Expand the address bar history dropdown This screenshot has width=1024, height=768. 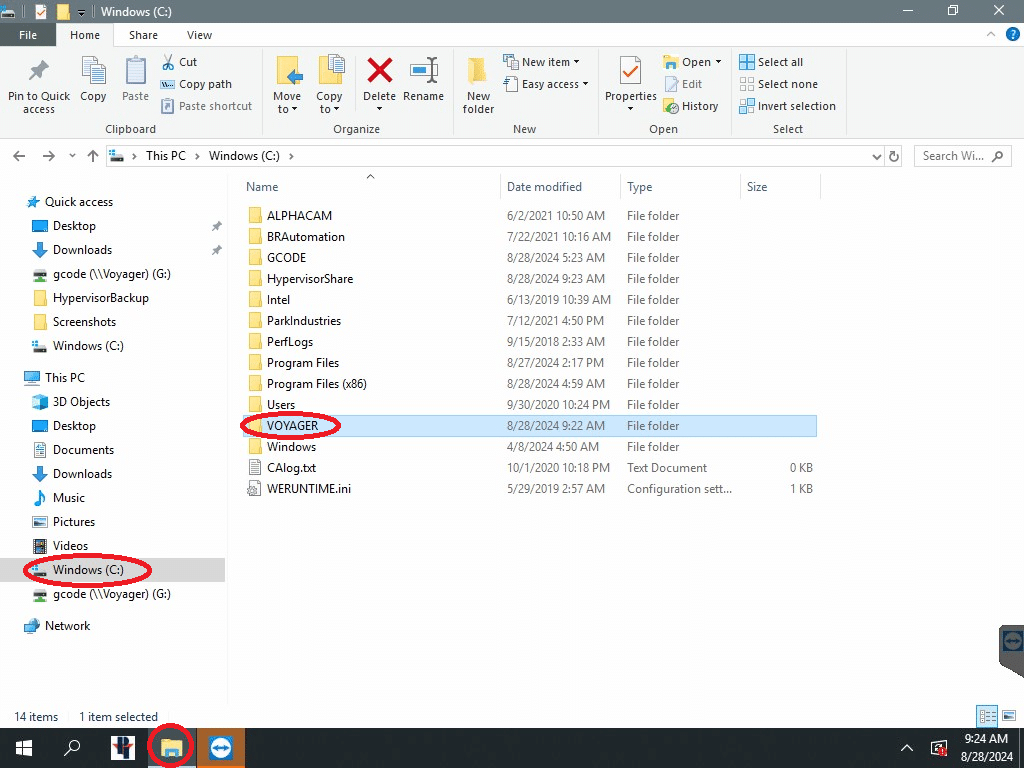[876, 156]
